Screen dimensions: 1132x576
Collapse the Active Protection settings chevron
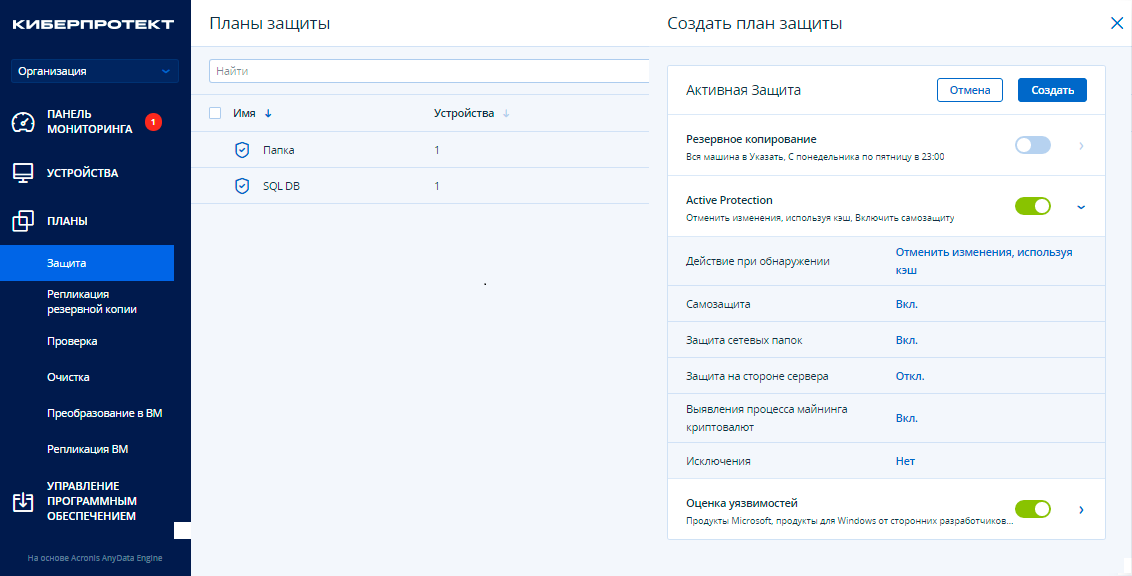[1079, 207]
